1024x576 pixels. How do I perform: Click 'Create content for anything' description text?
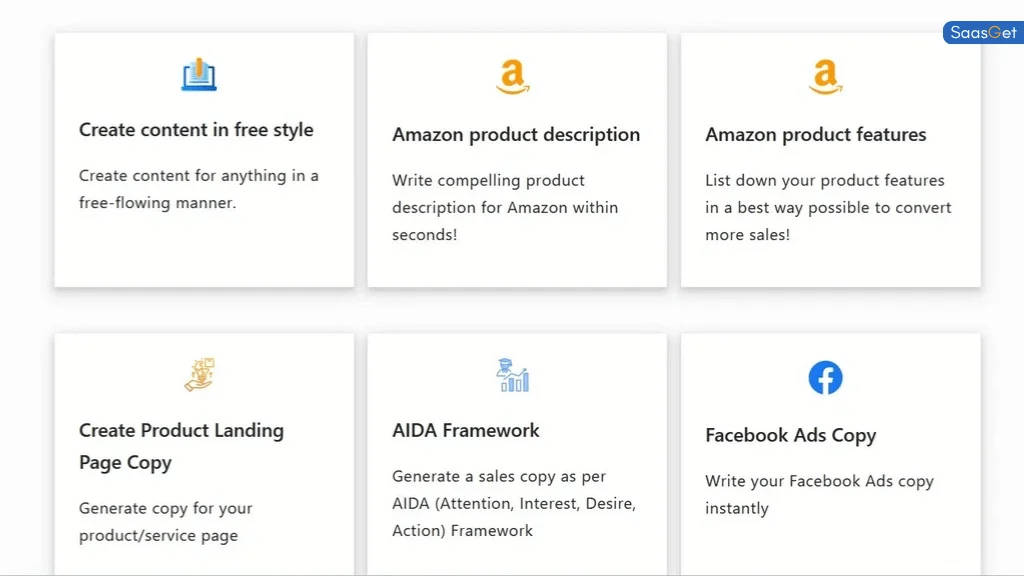point(199,189)
